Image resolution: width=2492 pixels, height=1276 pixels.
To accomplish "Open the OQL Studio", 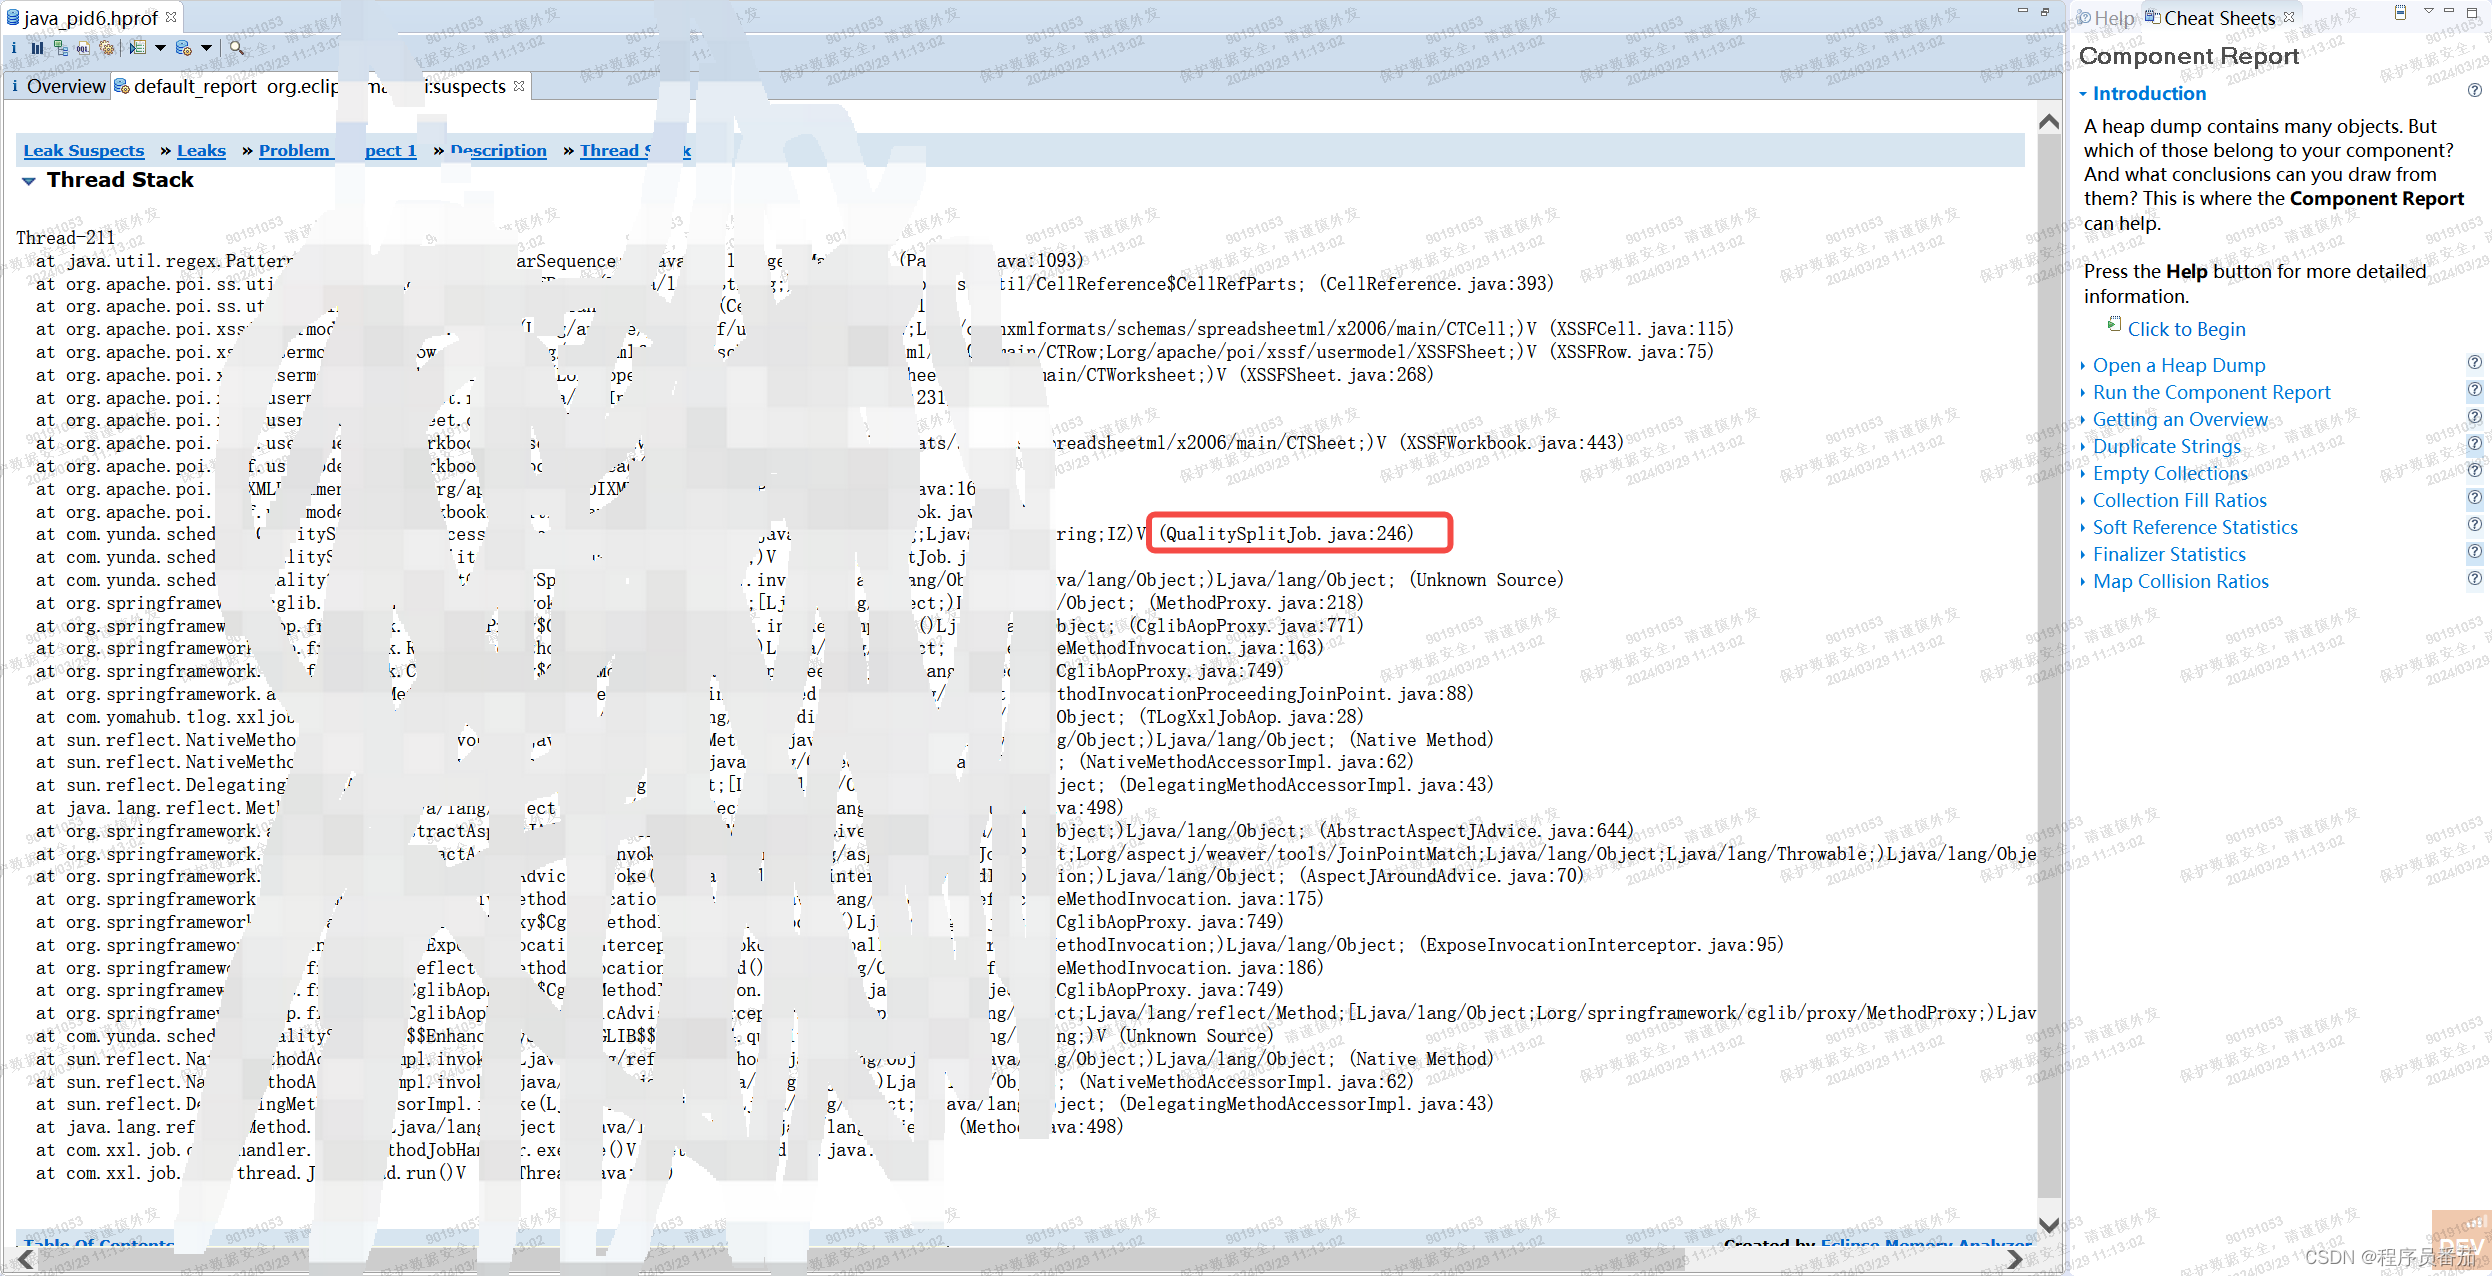I will (83, 48).
